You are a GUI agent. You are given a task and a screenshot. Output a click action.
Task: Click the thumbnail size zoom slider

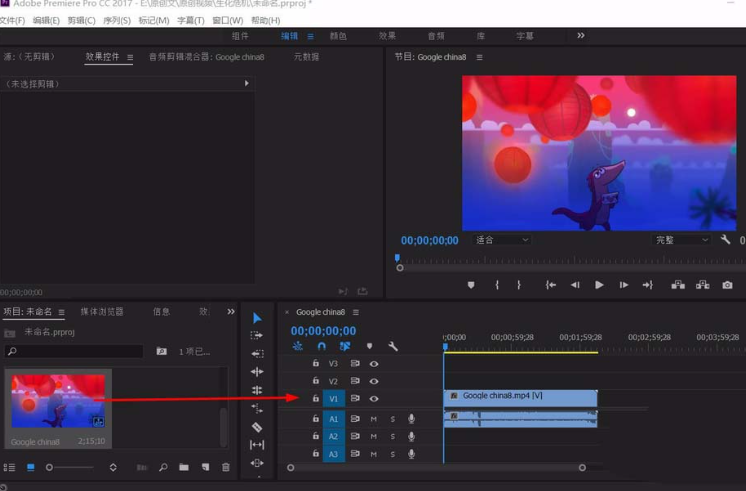coord(49,467)
